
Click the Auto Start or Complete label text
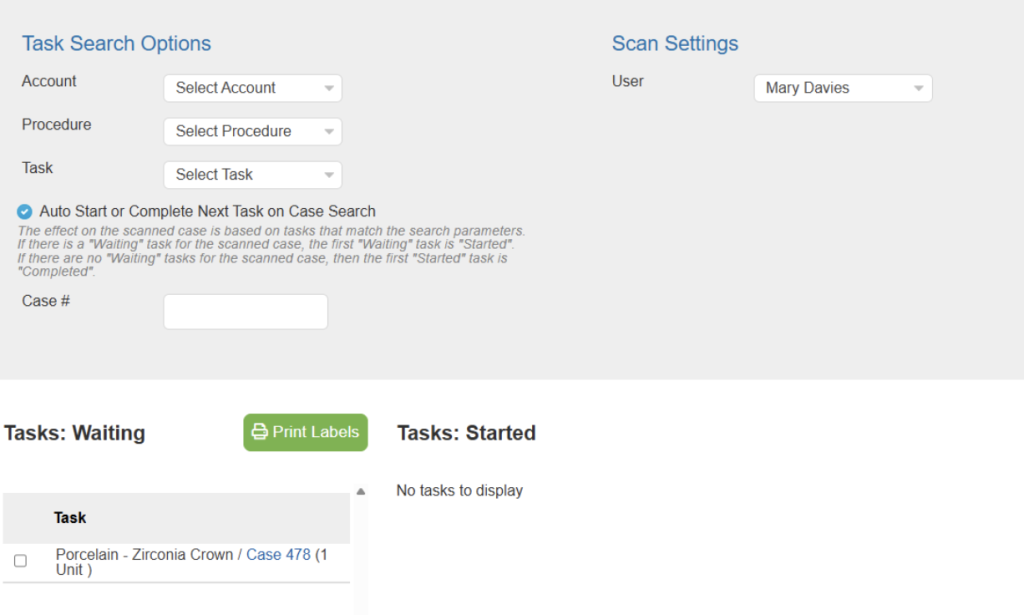207,212
